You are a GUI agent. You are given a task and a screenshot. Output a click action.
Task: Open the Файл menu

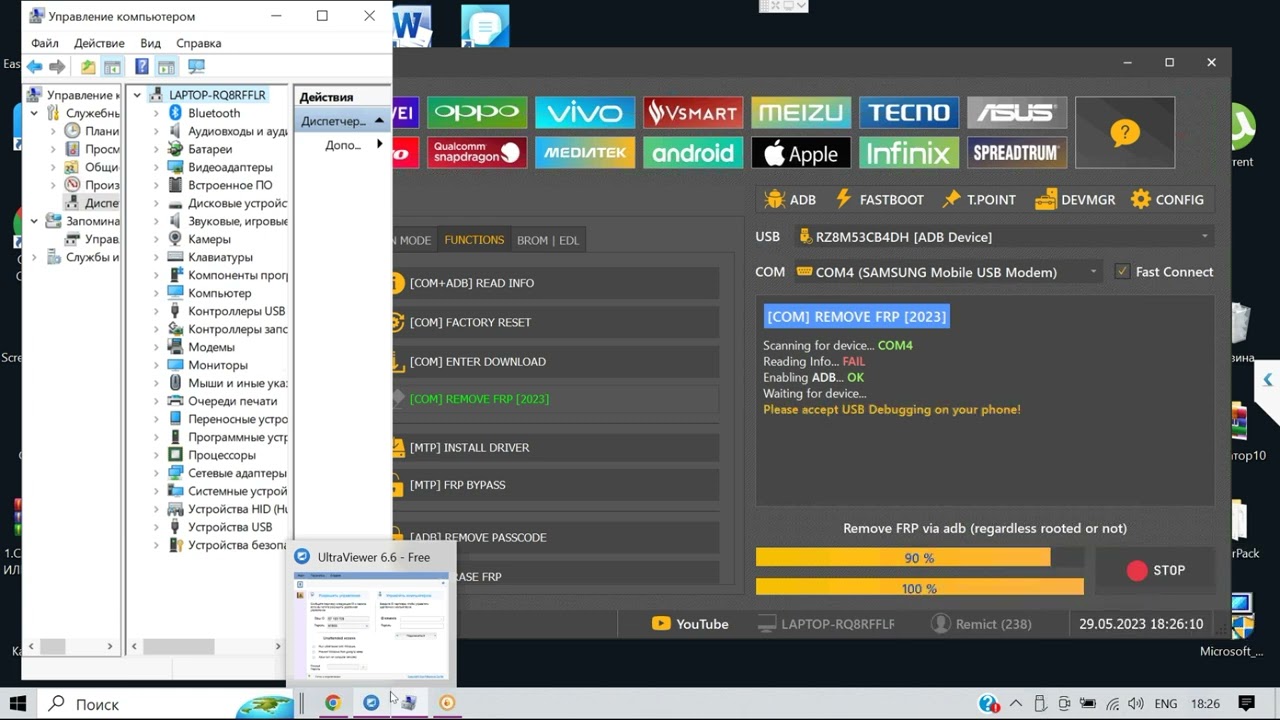click(x=45, y=43)
